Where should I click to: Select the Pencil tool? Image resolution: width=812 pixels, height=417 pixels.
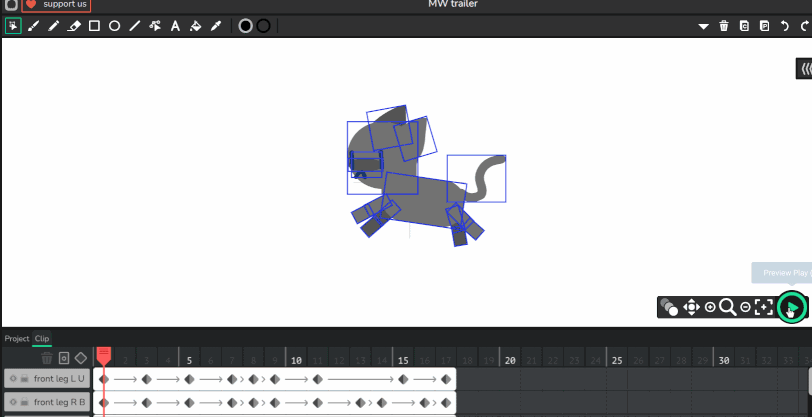pos(54,26)
